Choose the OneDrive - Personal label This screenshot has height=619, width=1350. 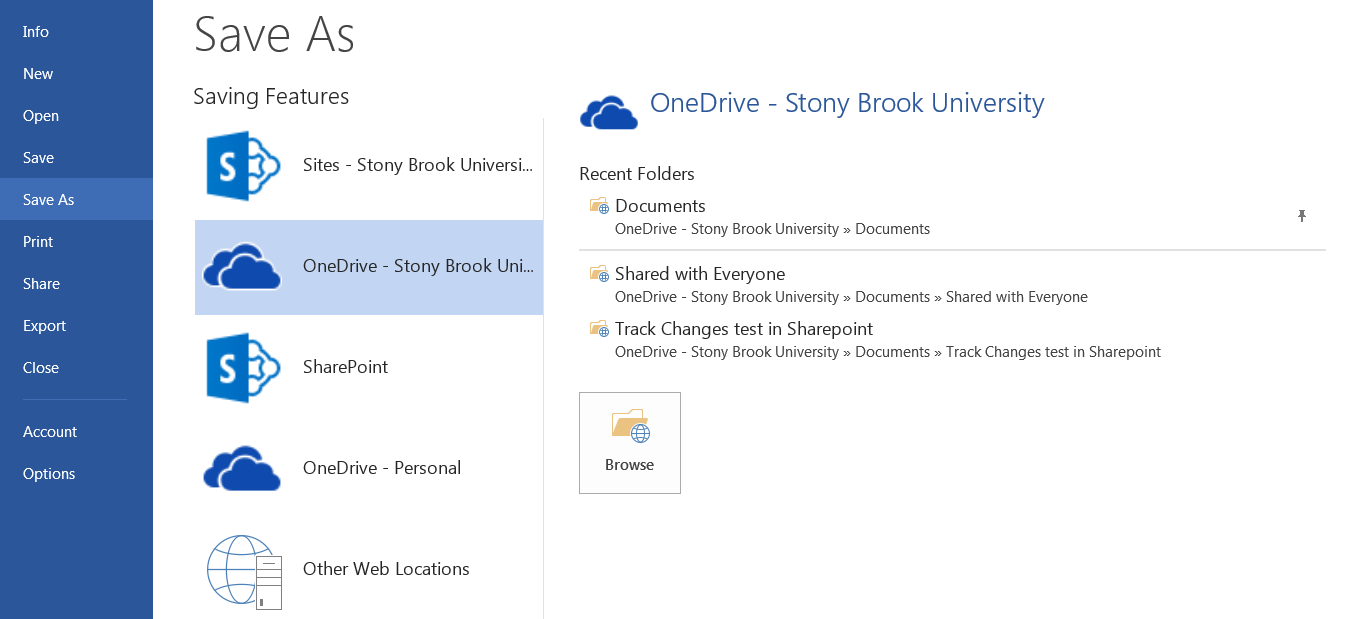[x=382, y=468]
